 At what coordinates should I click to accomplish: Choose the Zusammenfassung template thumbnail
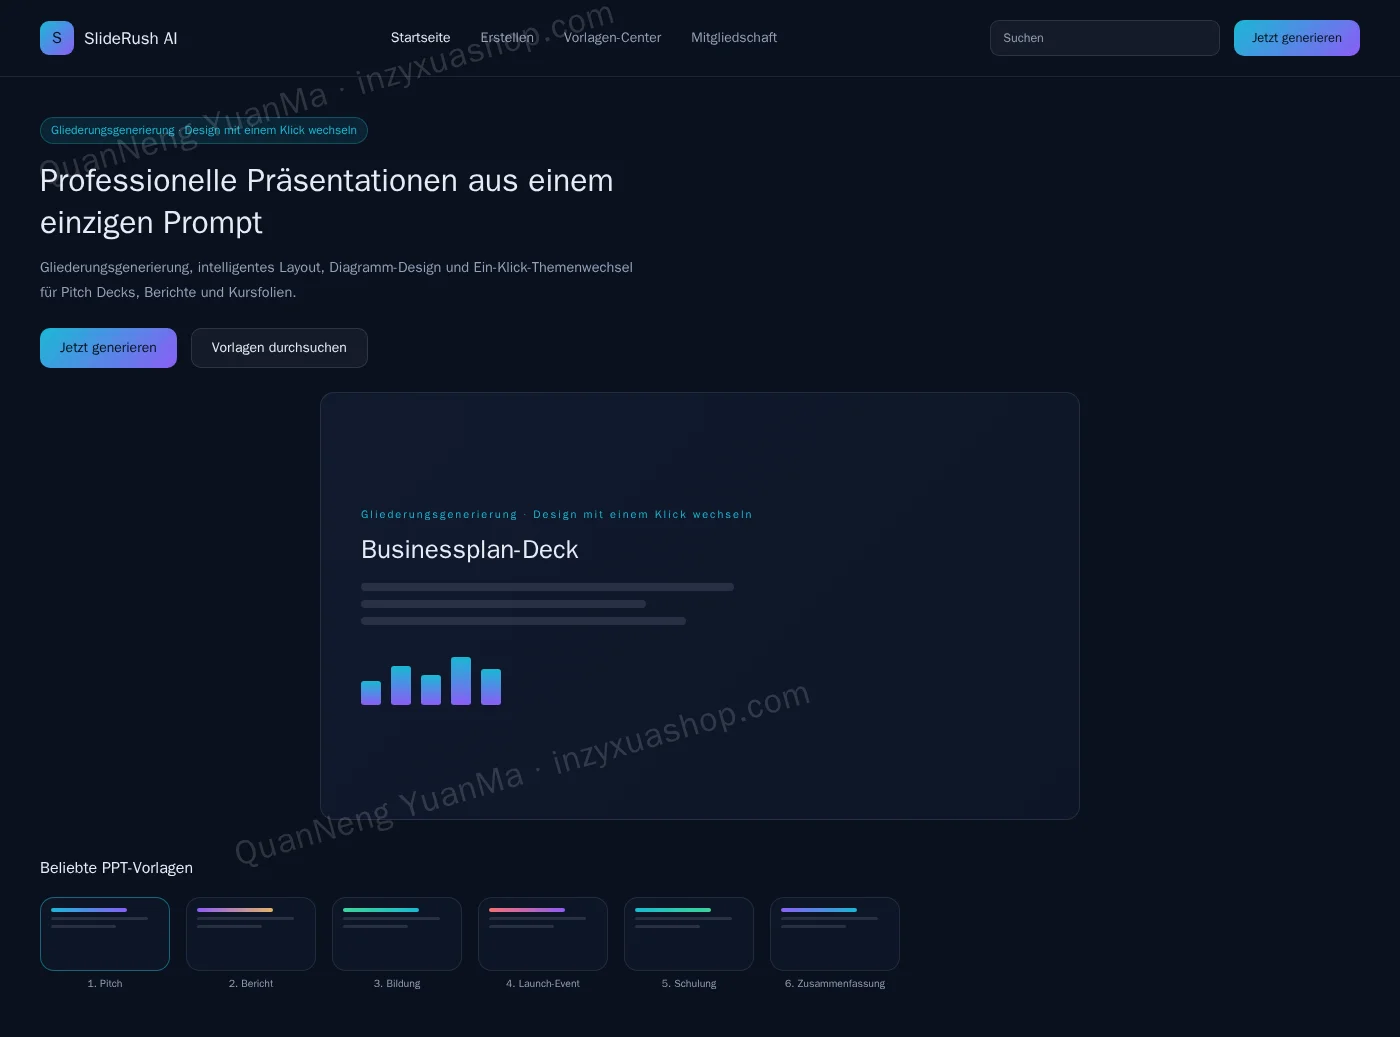tap(835, 934)
